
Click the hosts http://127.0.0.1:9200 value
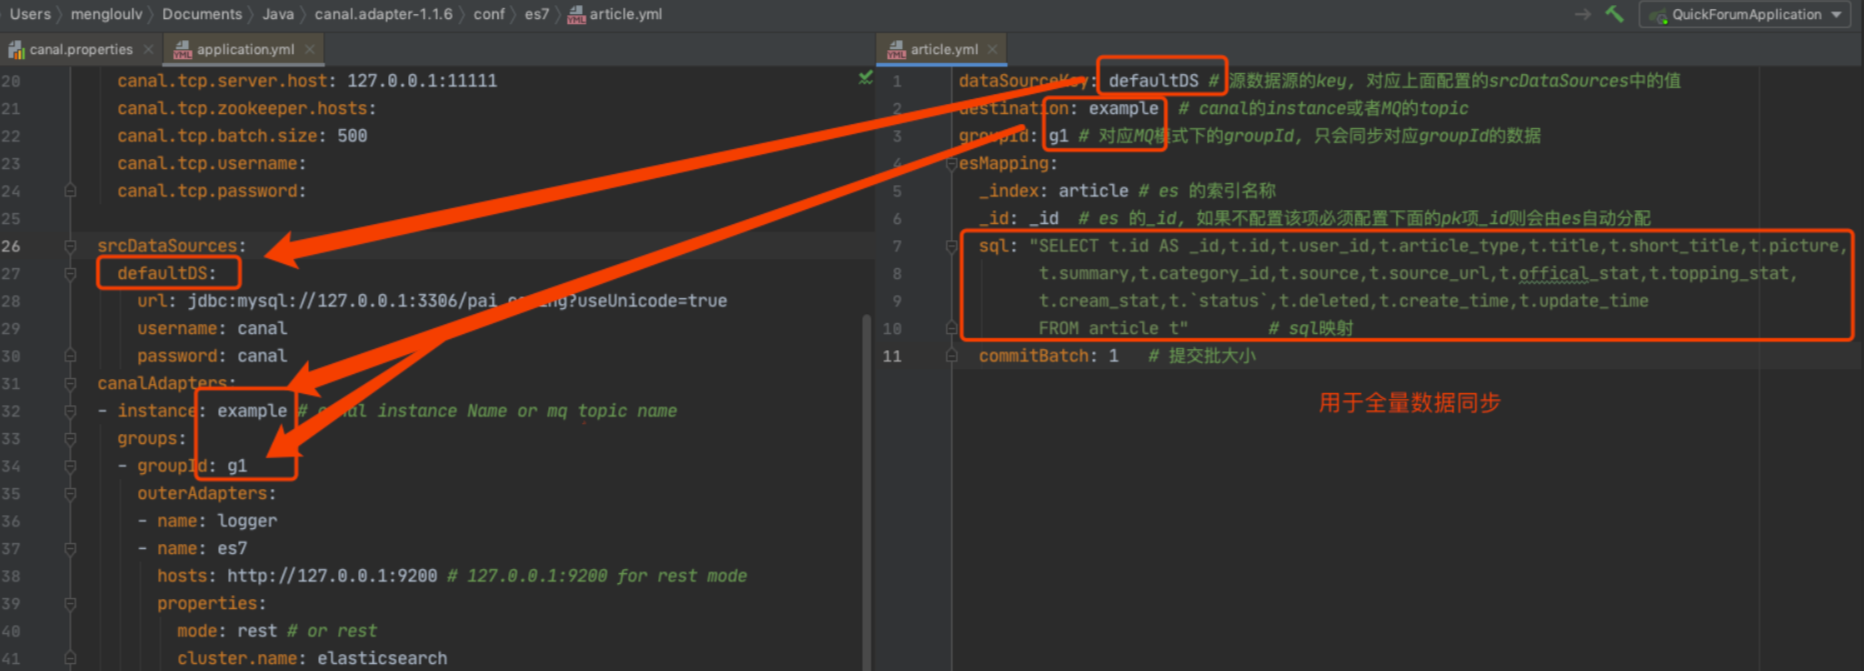click(332, 576)
